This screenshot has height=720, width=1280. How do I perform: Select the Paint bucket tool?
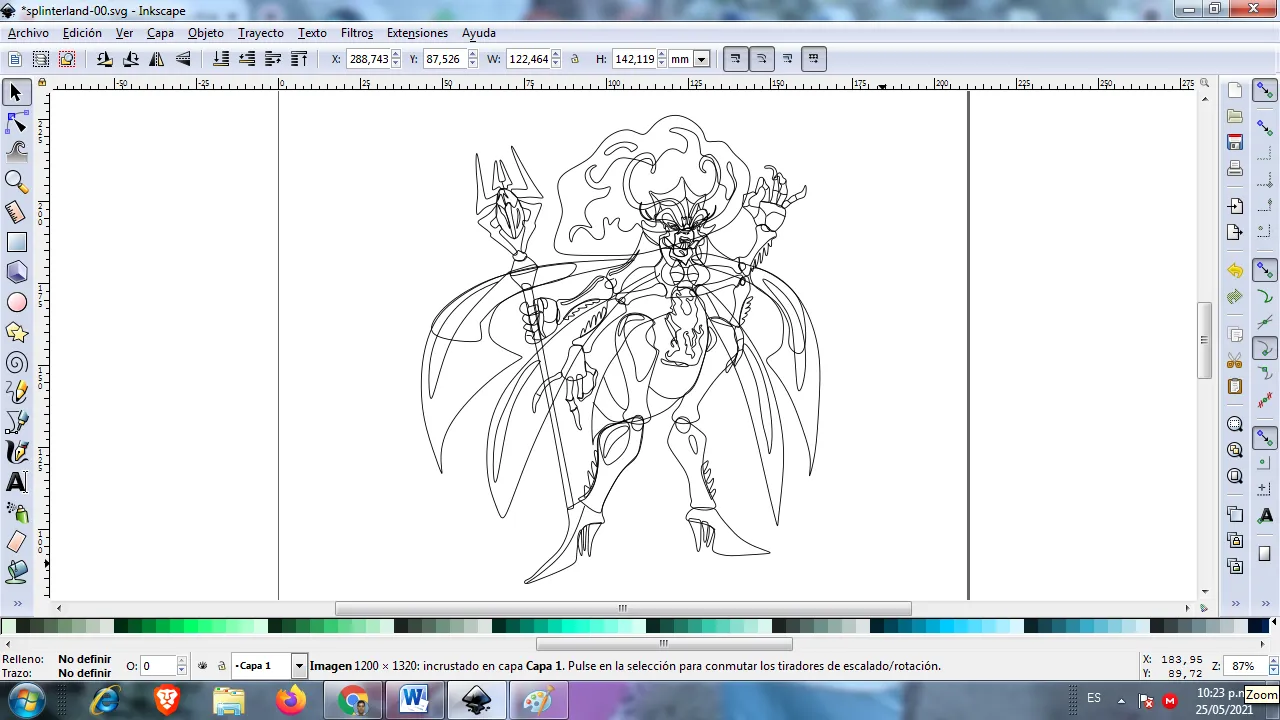click(x=16, y=572)
